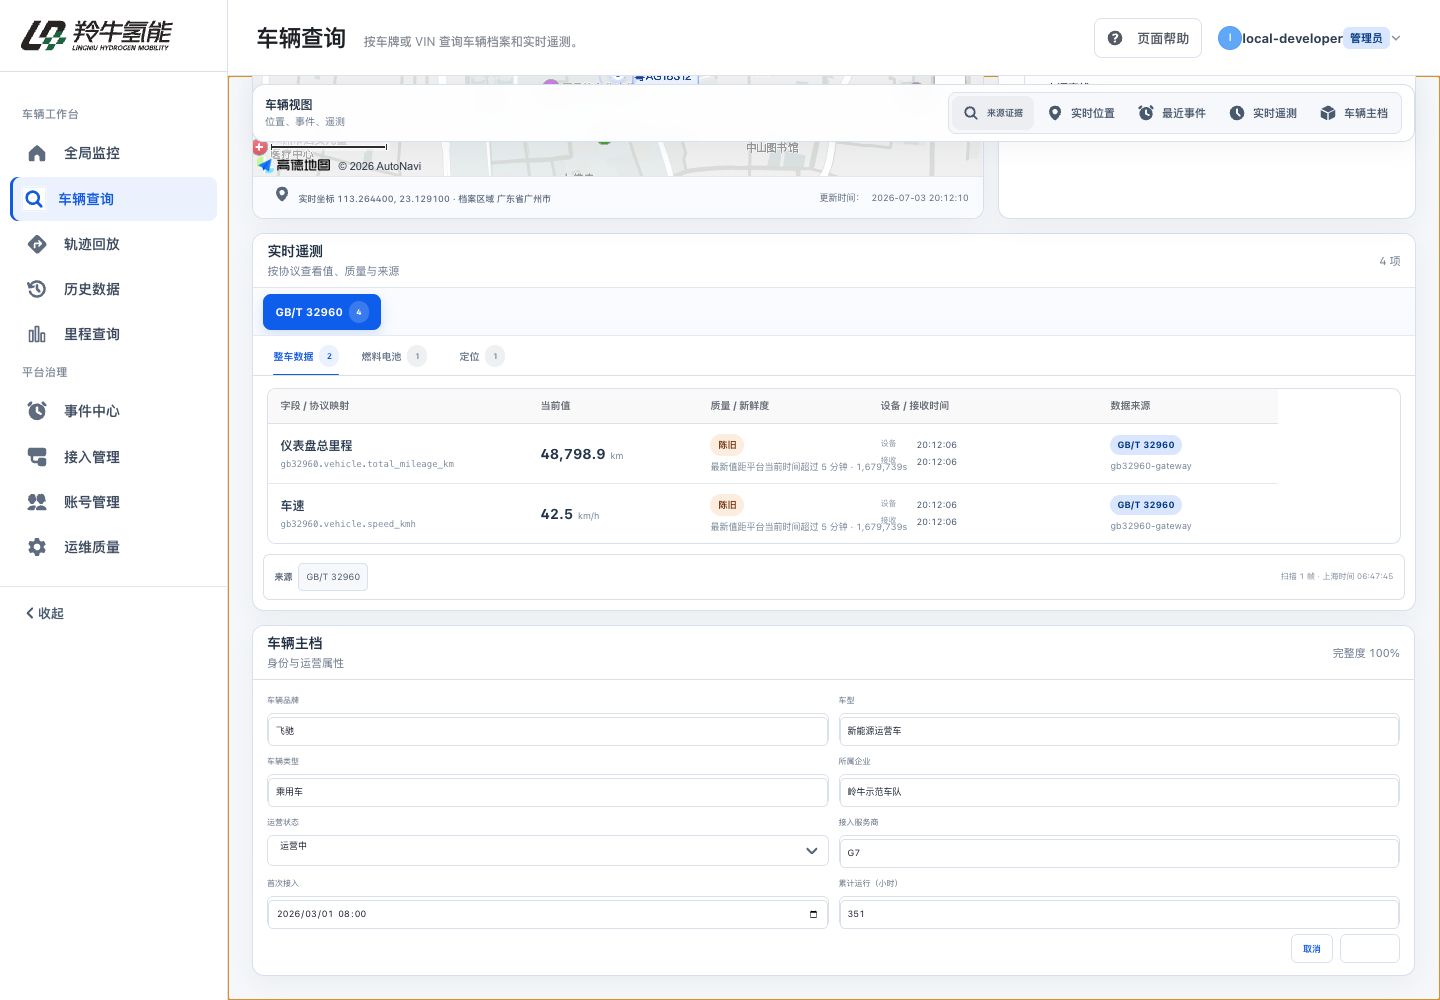The height and width of the screenshot is (1000, 1440).
Task: Open 轨迹回放 in the sidebar
Action: pos(113,244)
